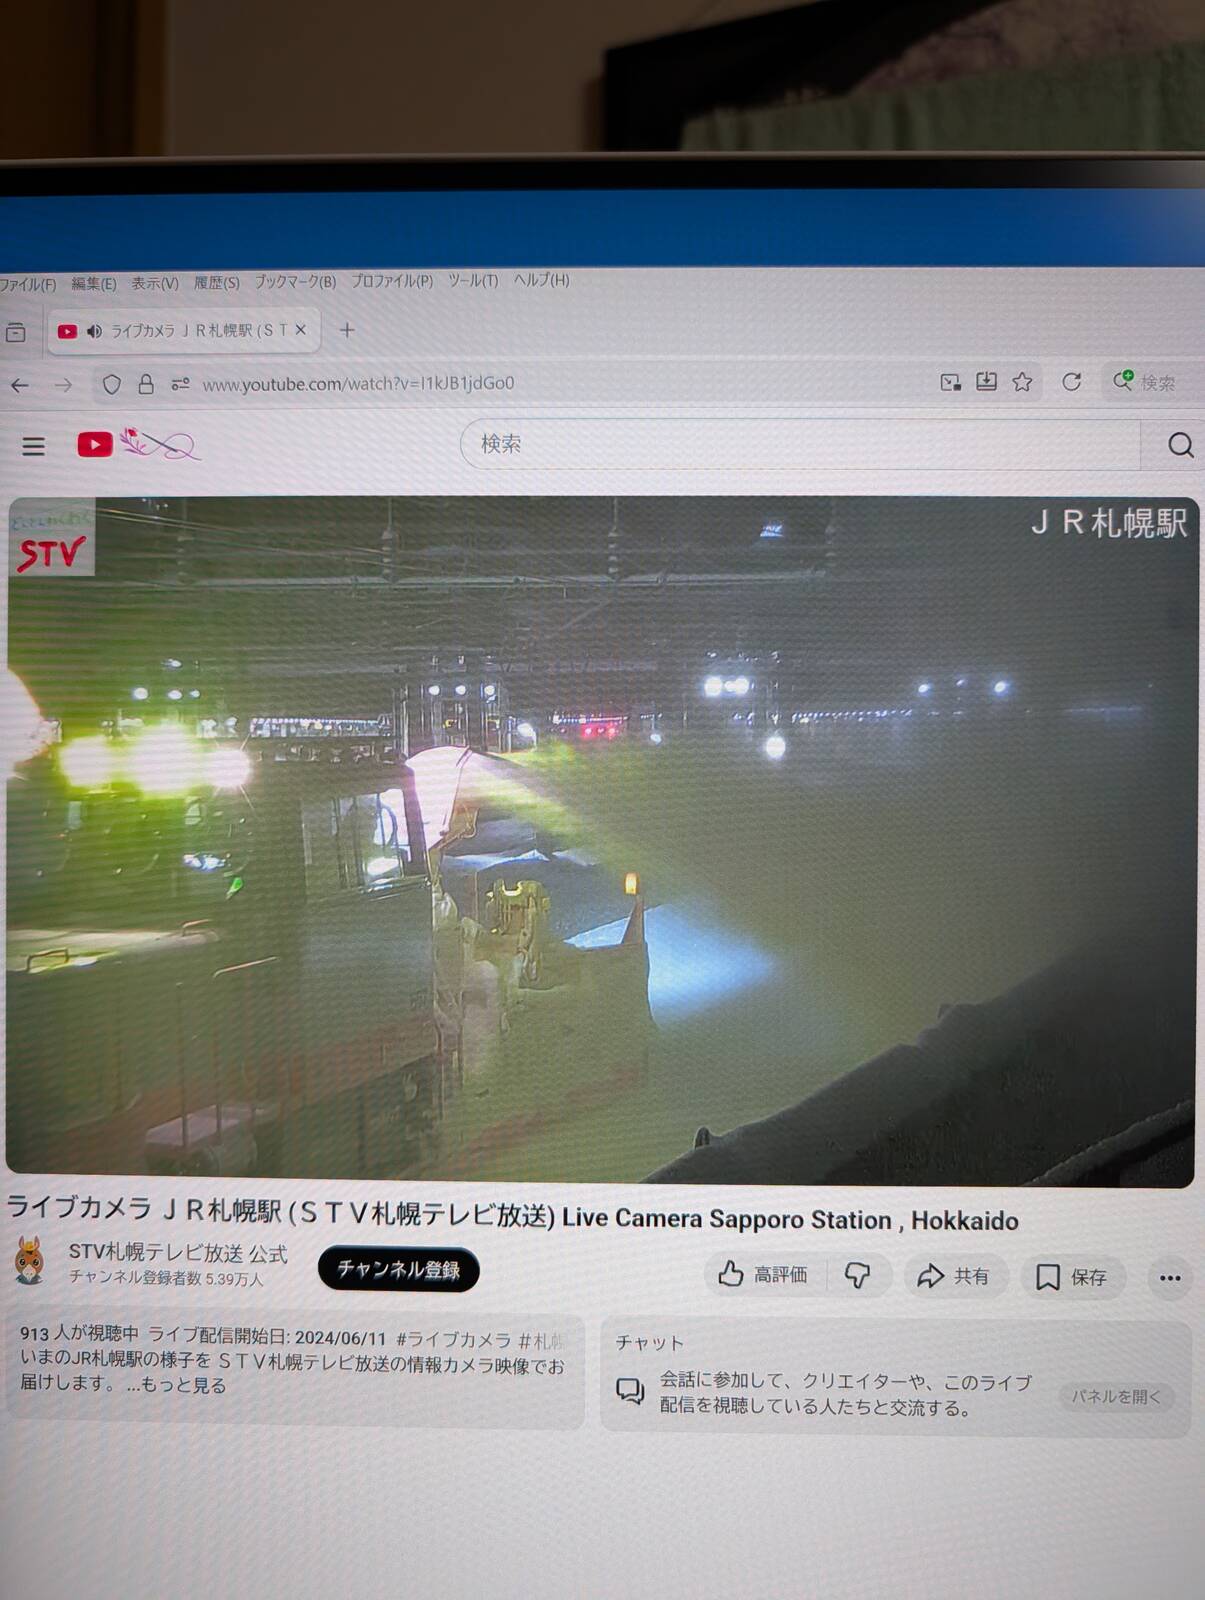
Task: Open the STV channel avatar
Action: 30,1260
